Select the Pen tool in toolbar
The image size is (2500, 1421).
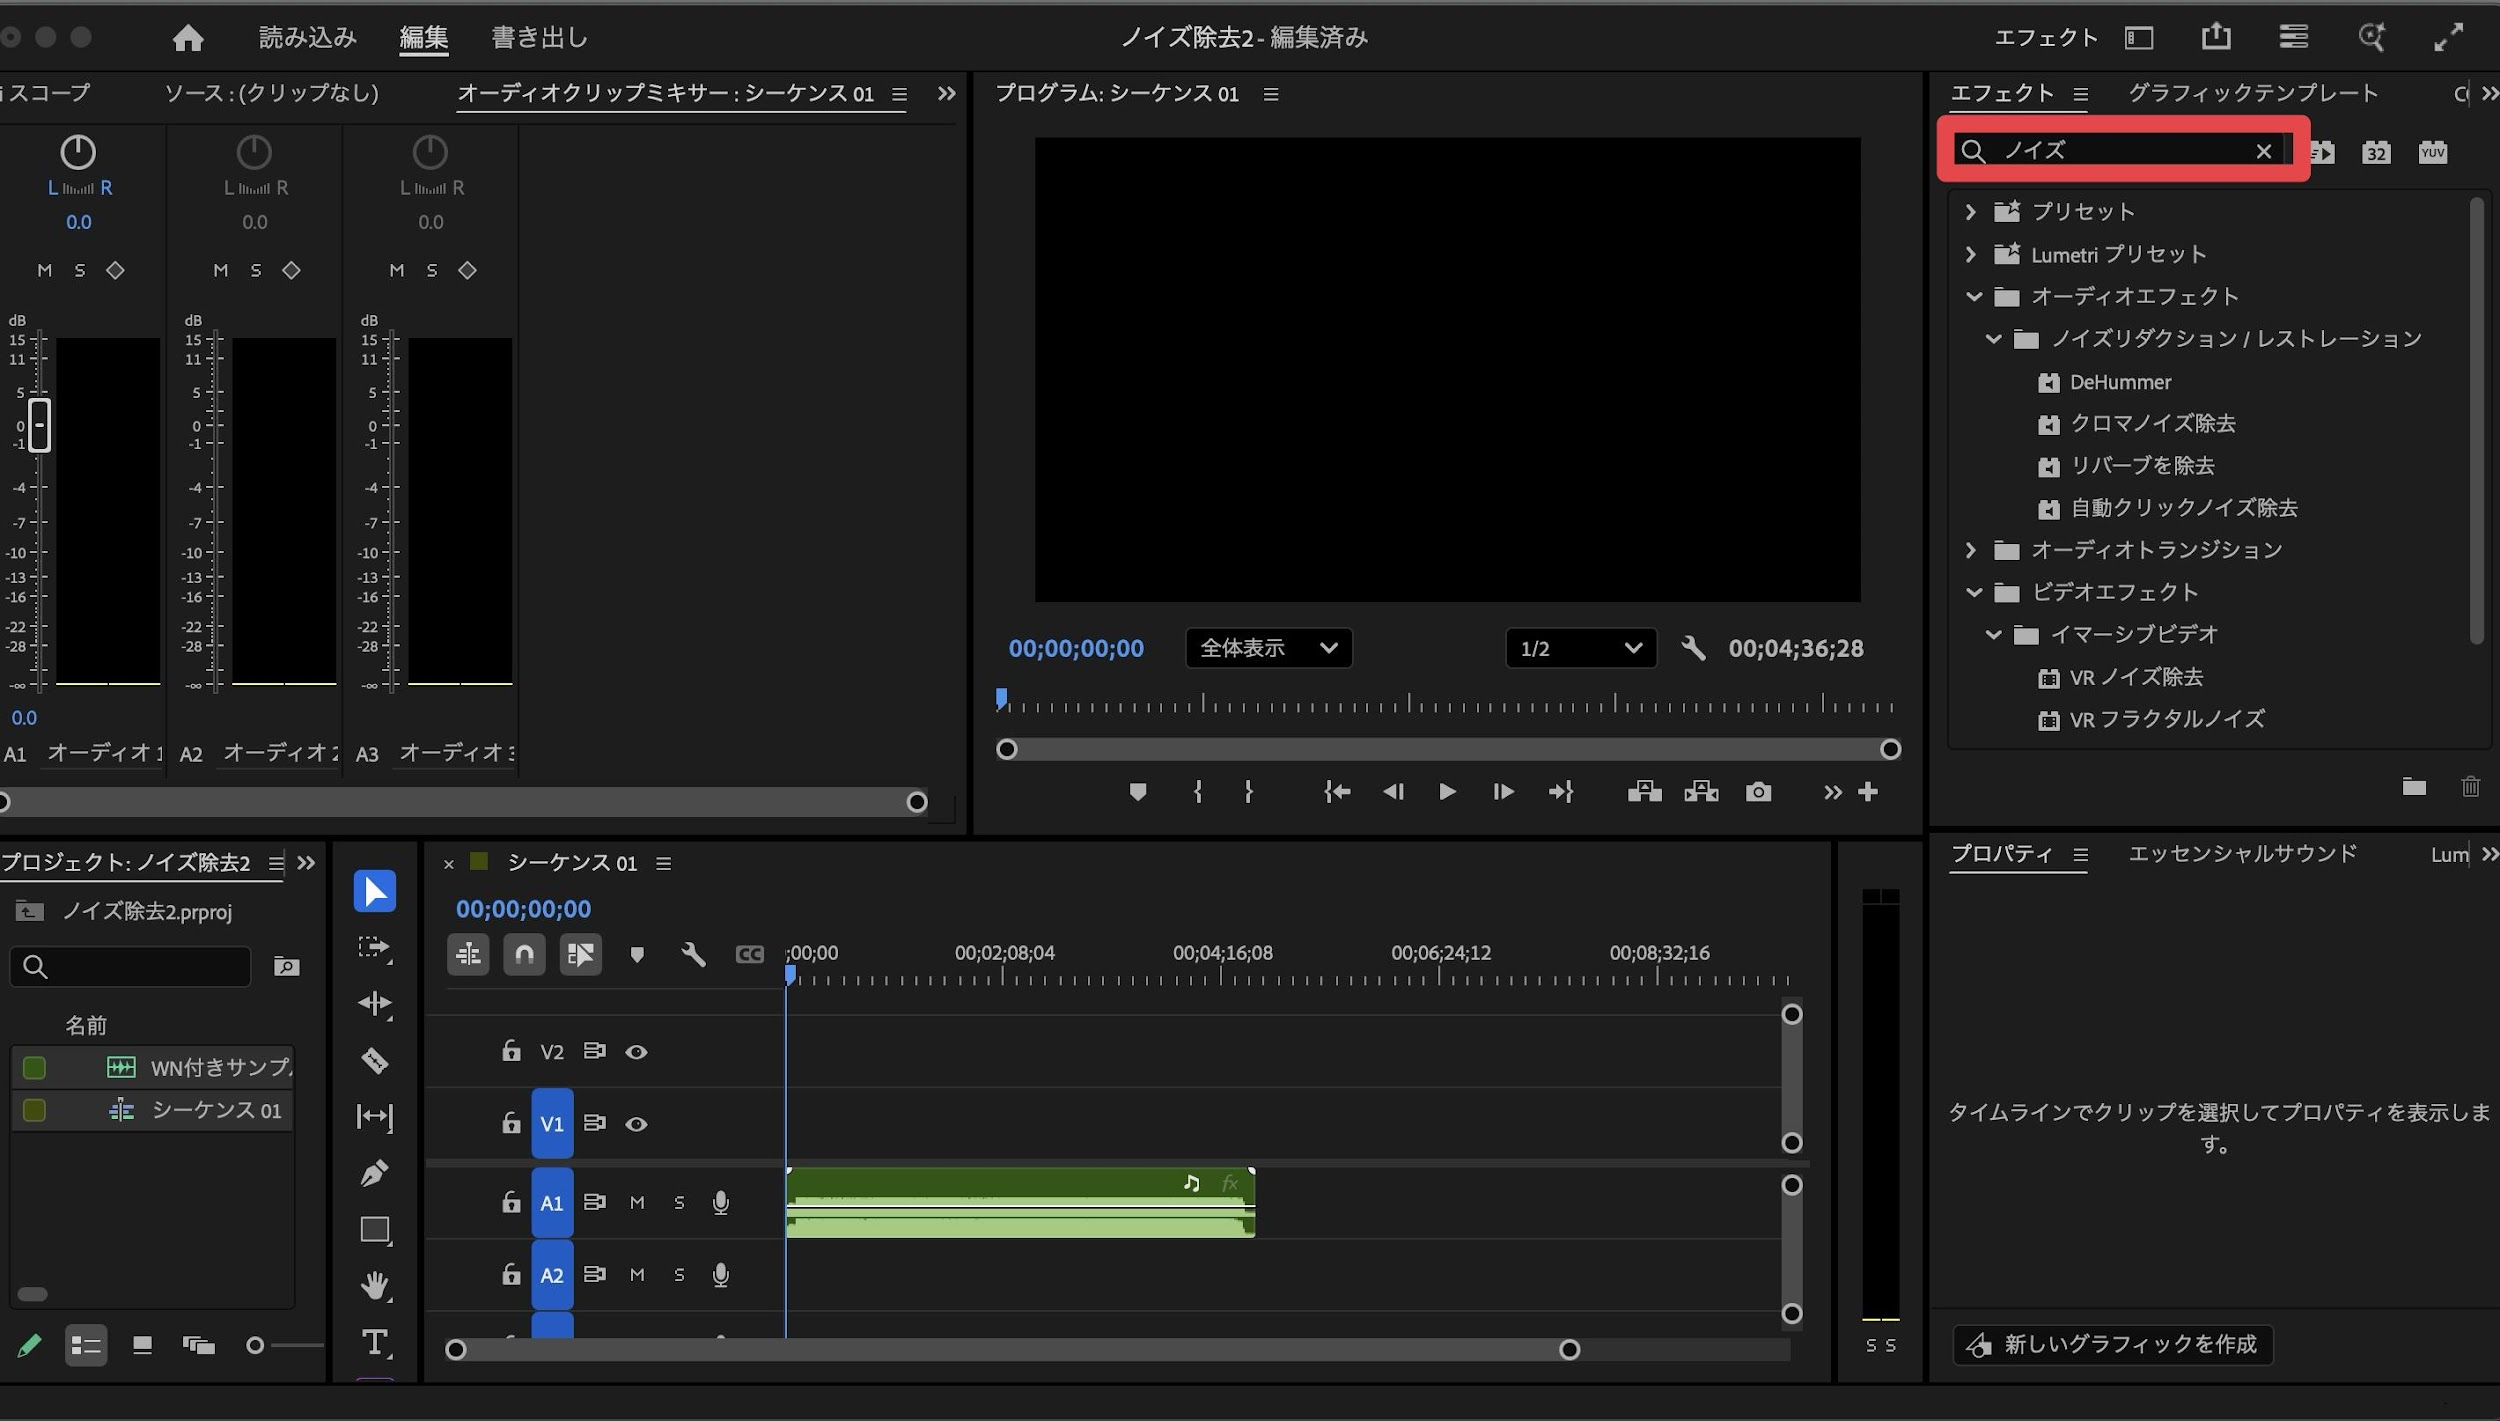click(x=375, y=1172)
